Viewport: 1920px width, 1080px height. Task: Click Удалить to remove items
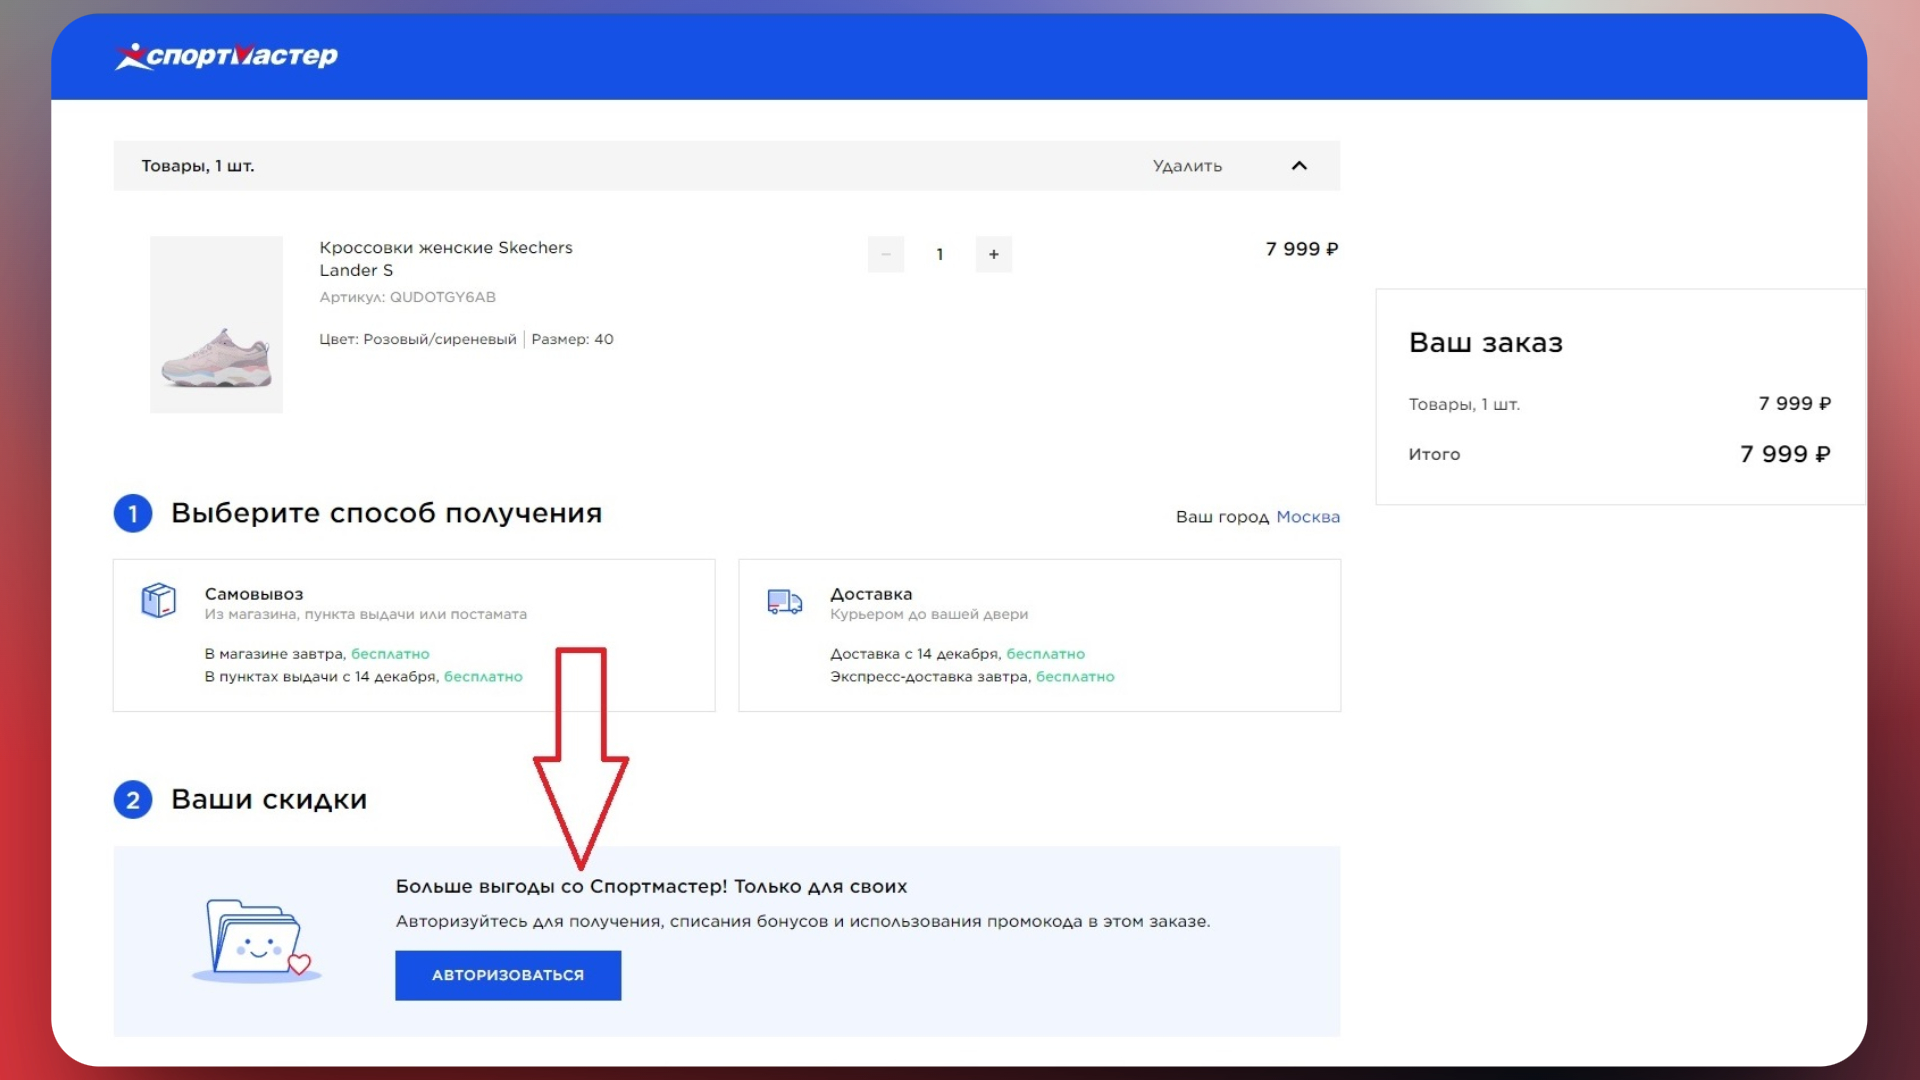[x=1187, y=166]
